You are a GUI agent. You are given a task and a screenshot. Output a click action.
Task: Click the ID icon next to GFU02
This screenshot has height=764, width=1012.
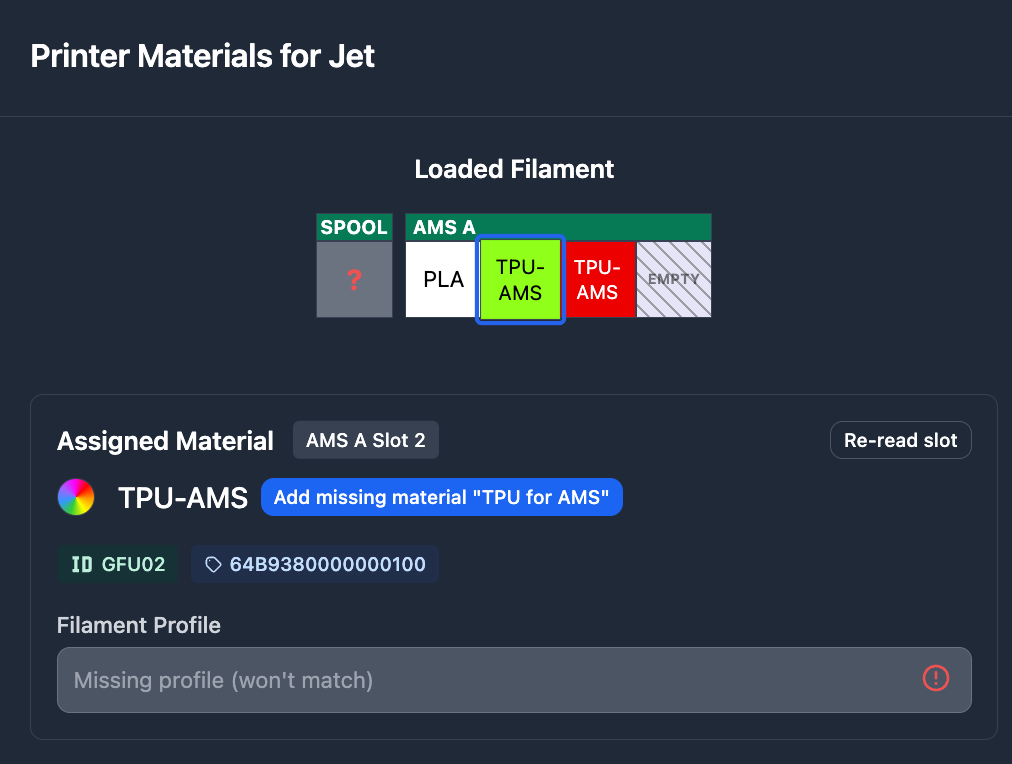(82, 564)
